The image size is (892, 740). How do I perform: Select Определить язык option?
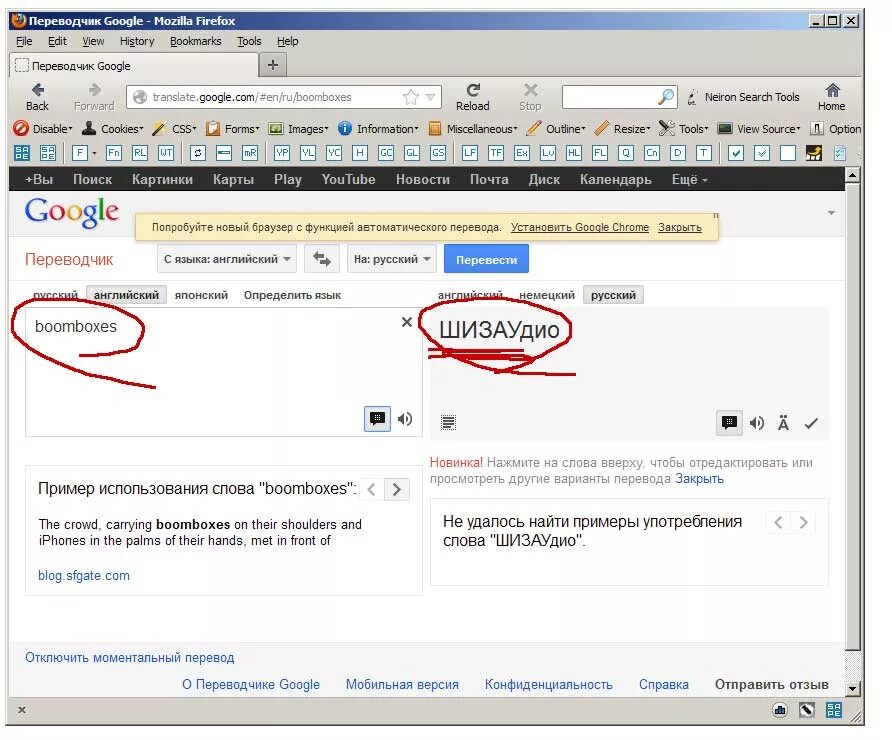tap(292, 295)
